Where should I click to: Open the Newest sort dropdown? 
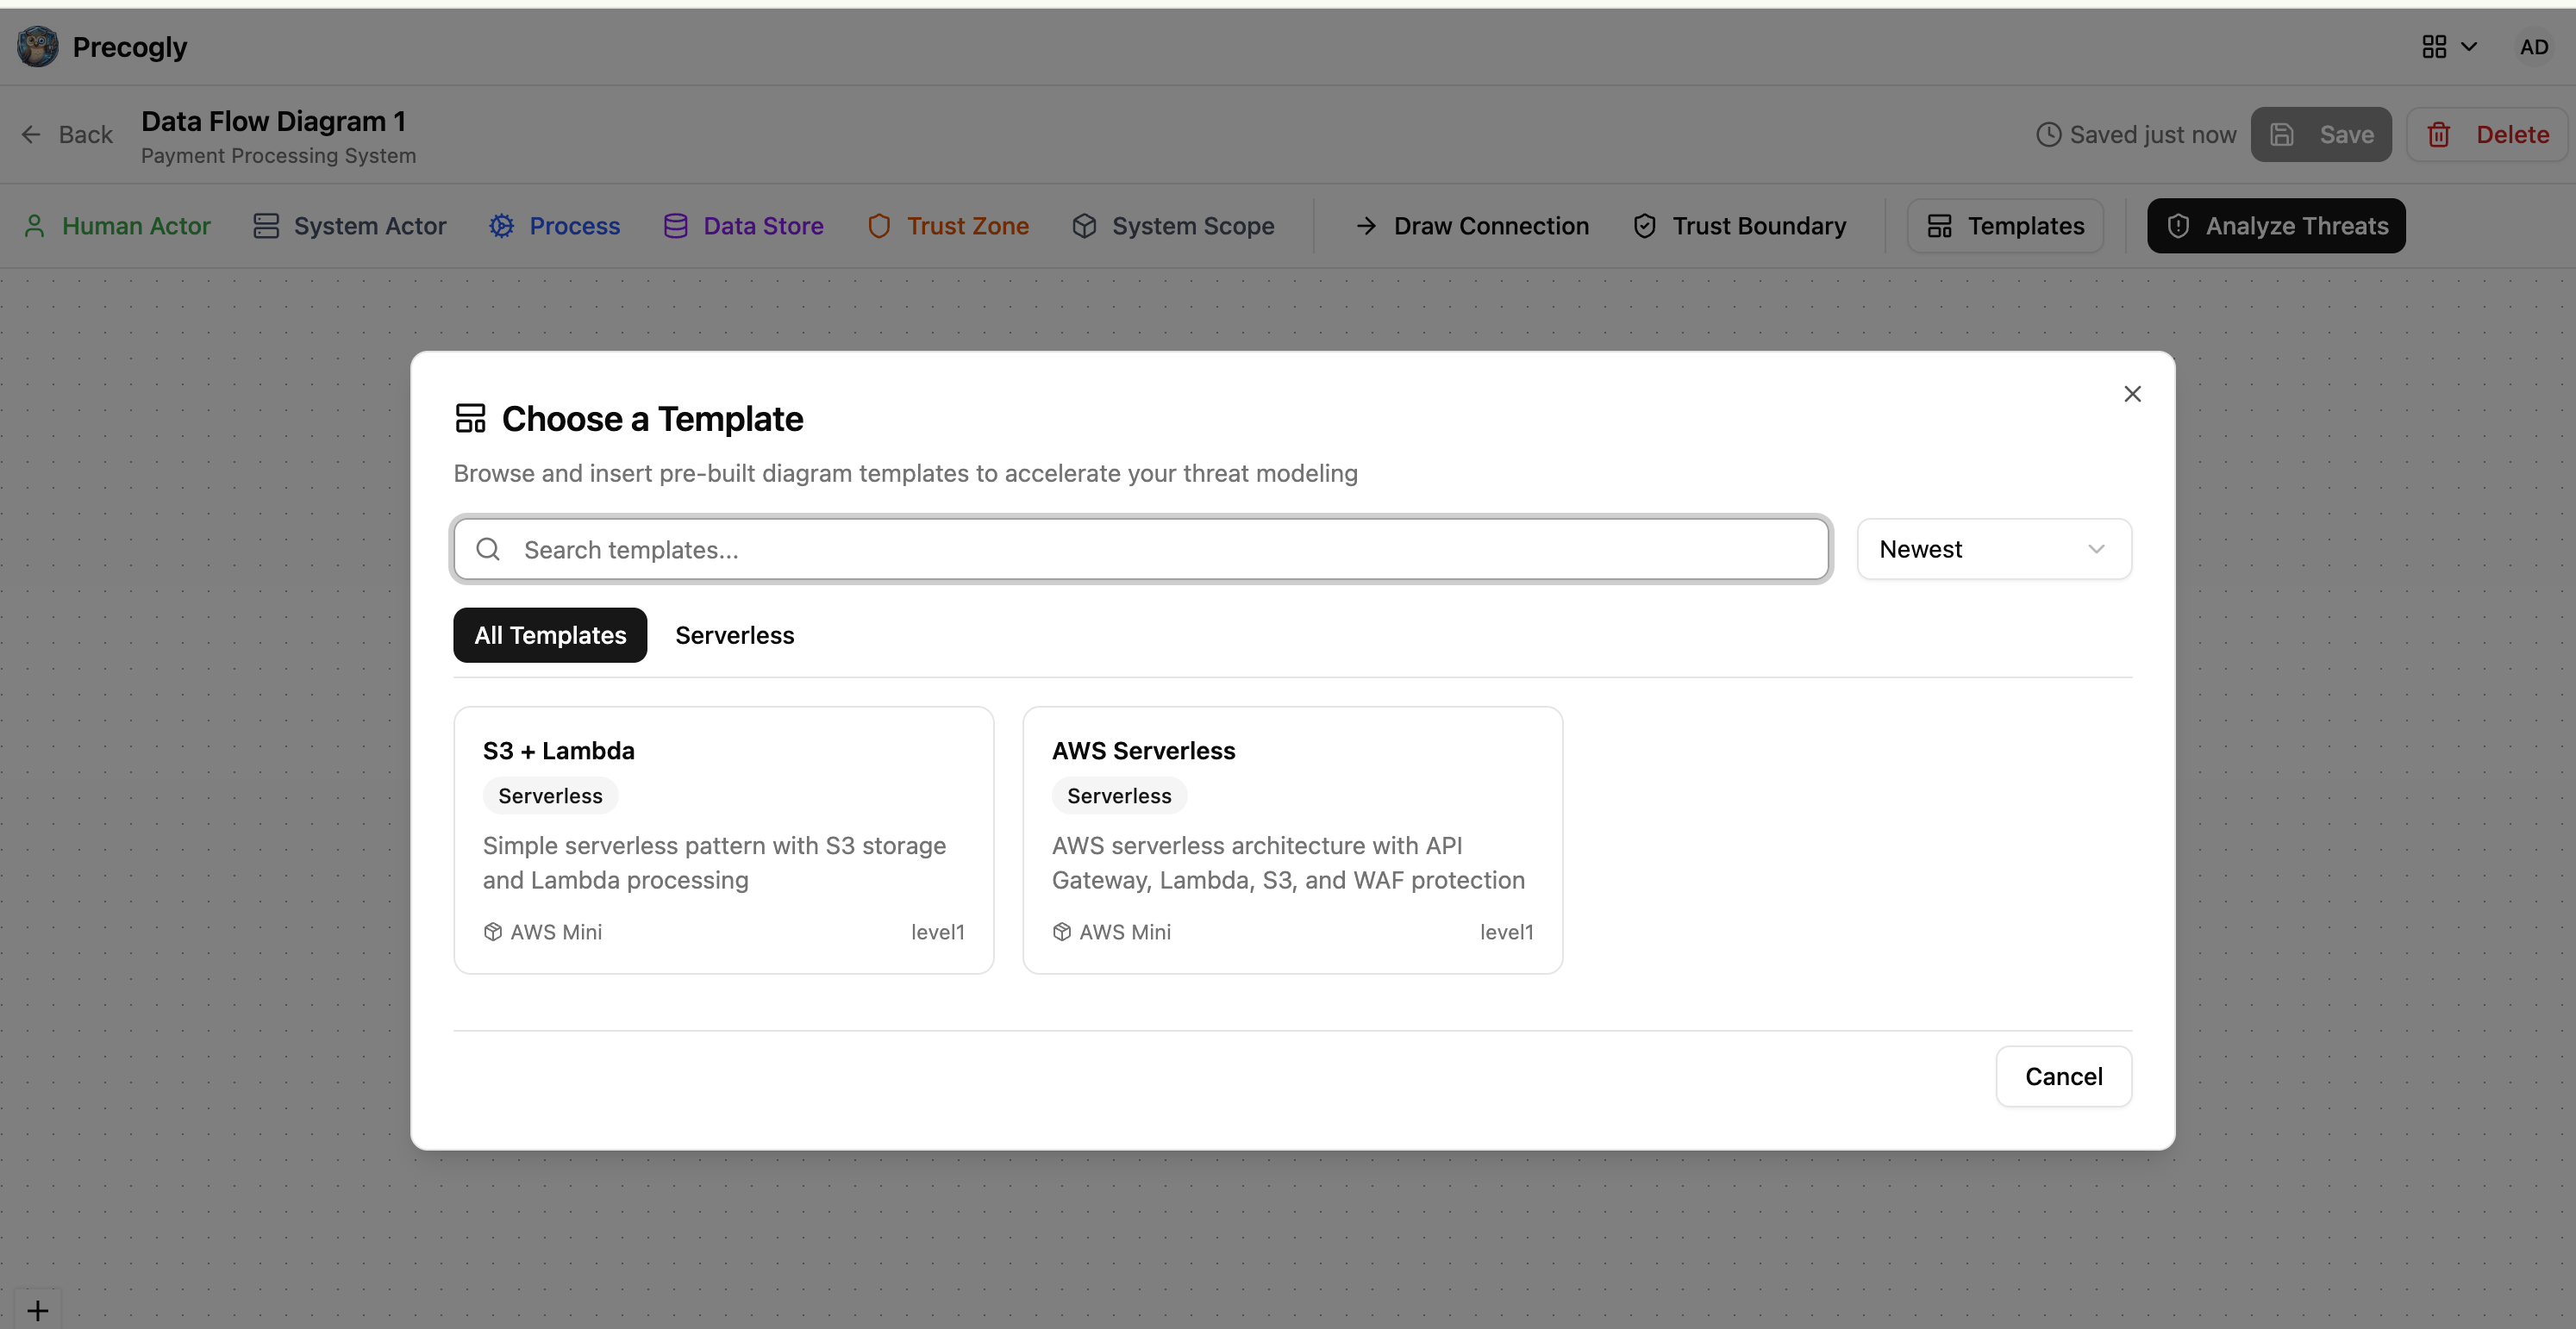click(1994, 549)
